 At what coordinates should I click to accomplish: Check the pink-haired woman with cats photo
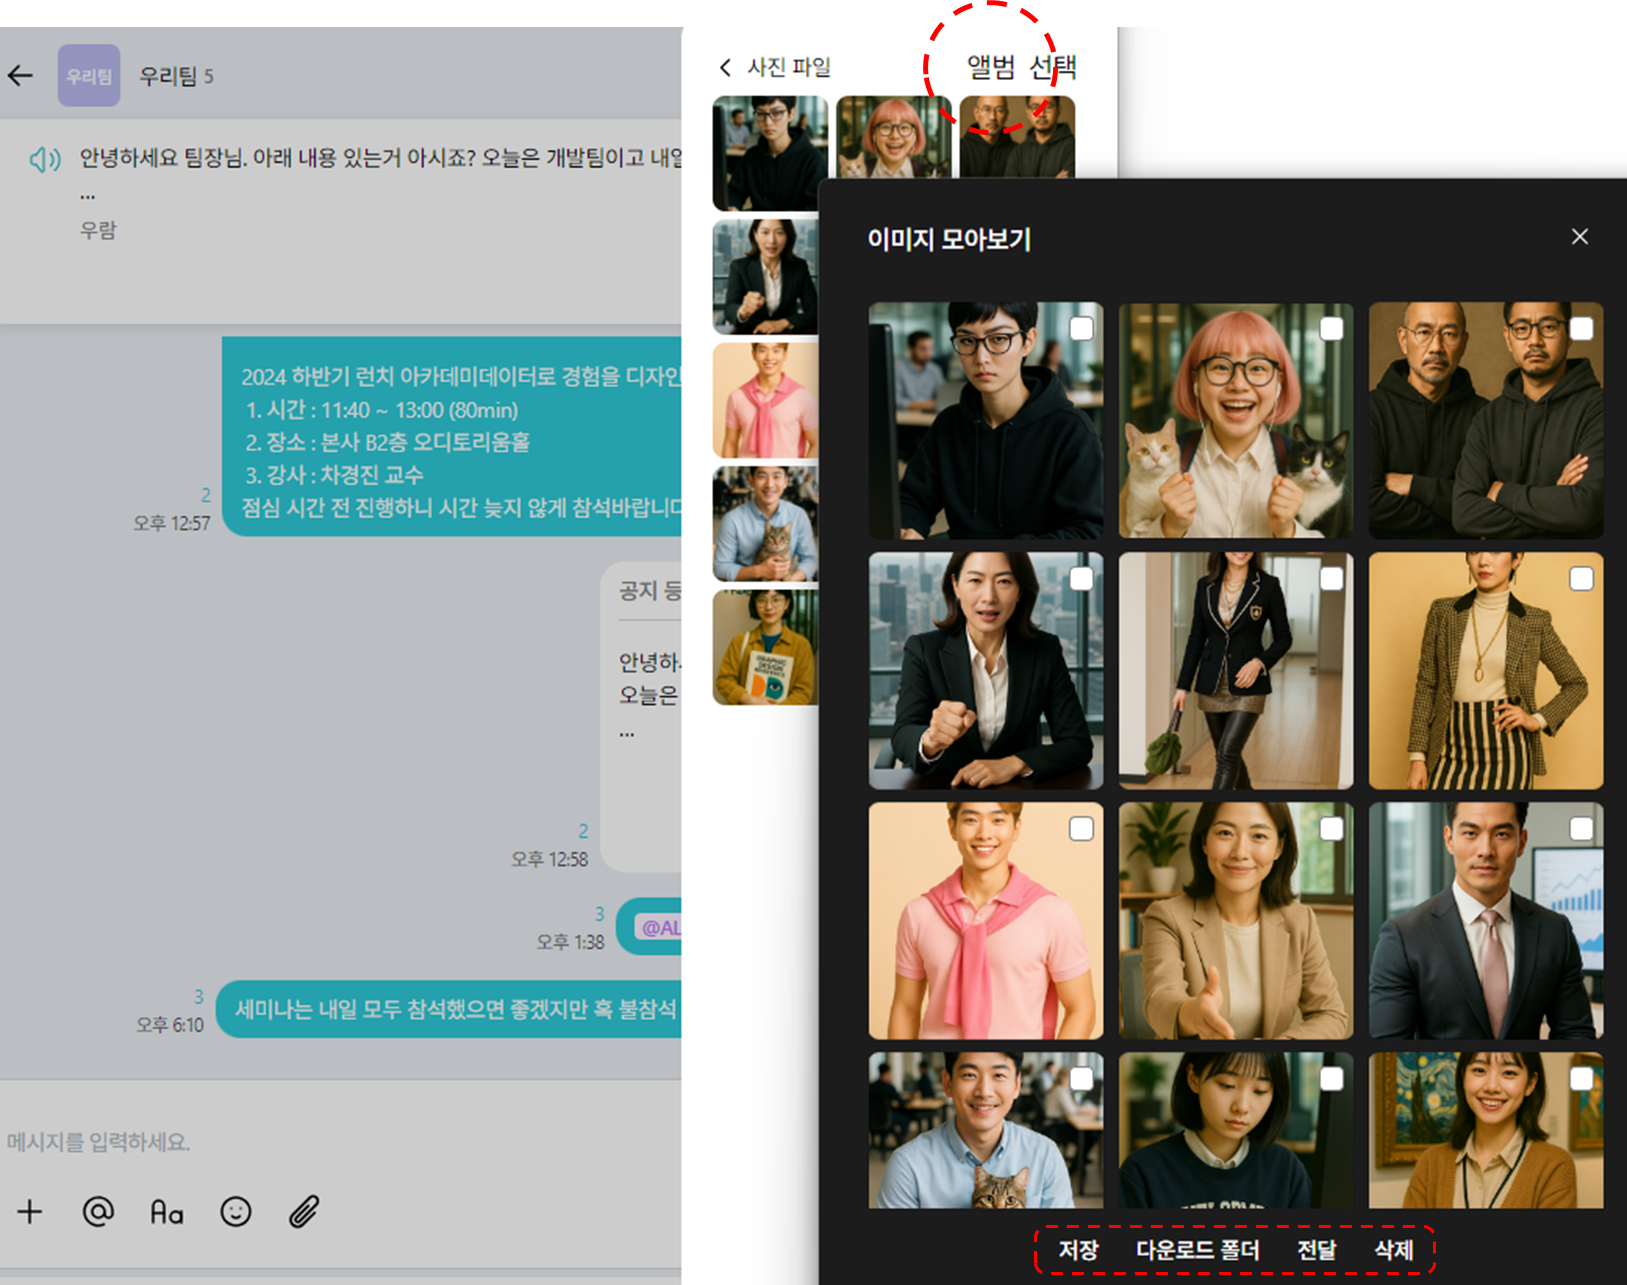coord(1331,329)
